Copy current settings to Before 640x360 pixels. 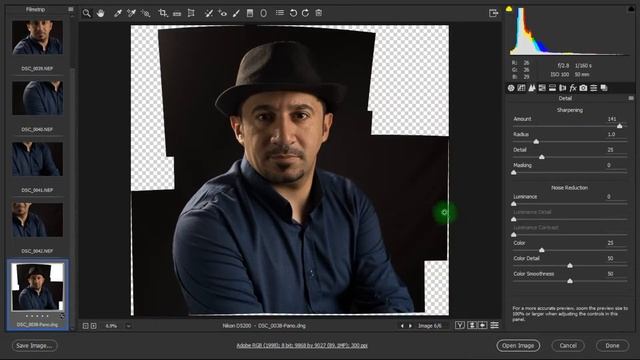482,325
